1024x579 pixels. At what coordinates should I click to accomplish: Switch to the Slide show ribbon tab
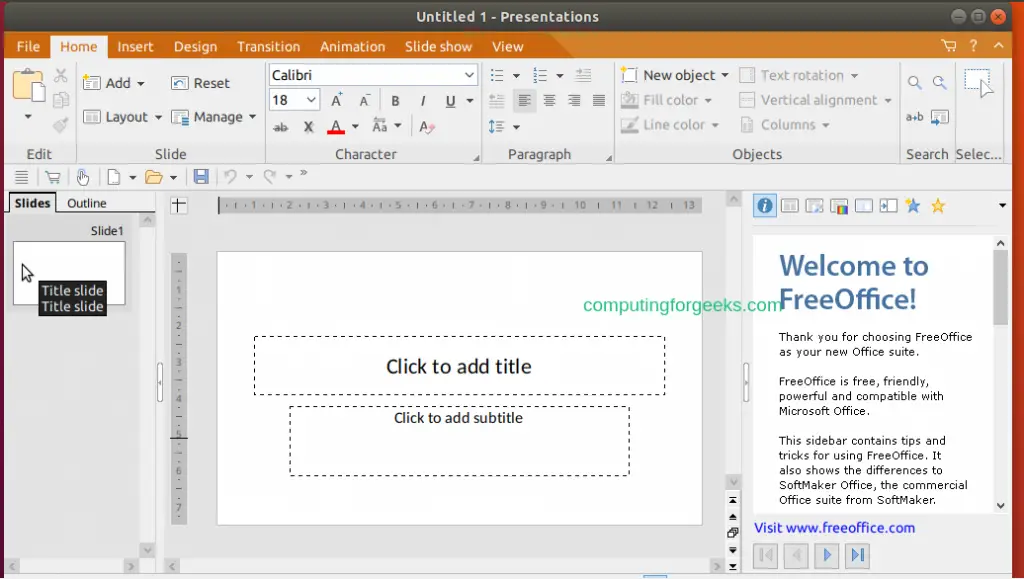coord(438,46)
